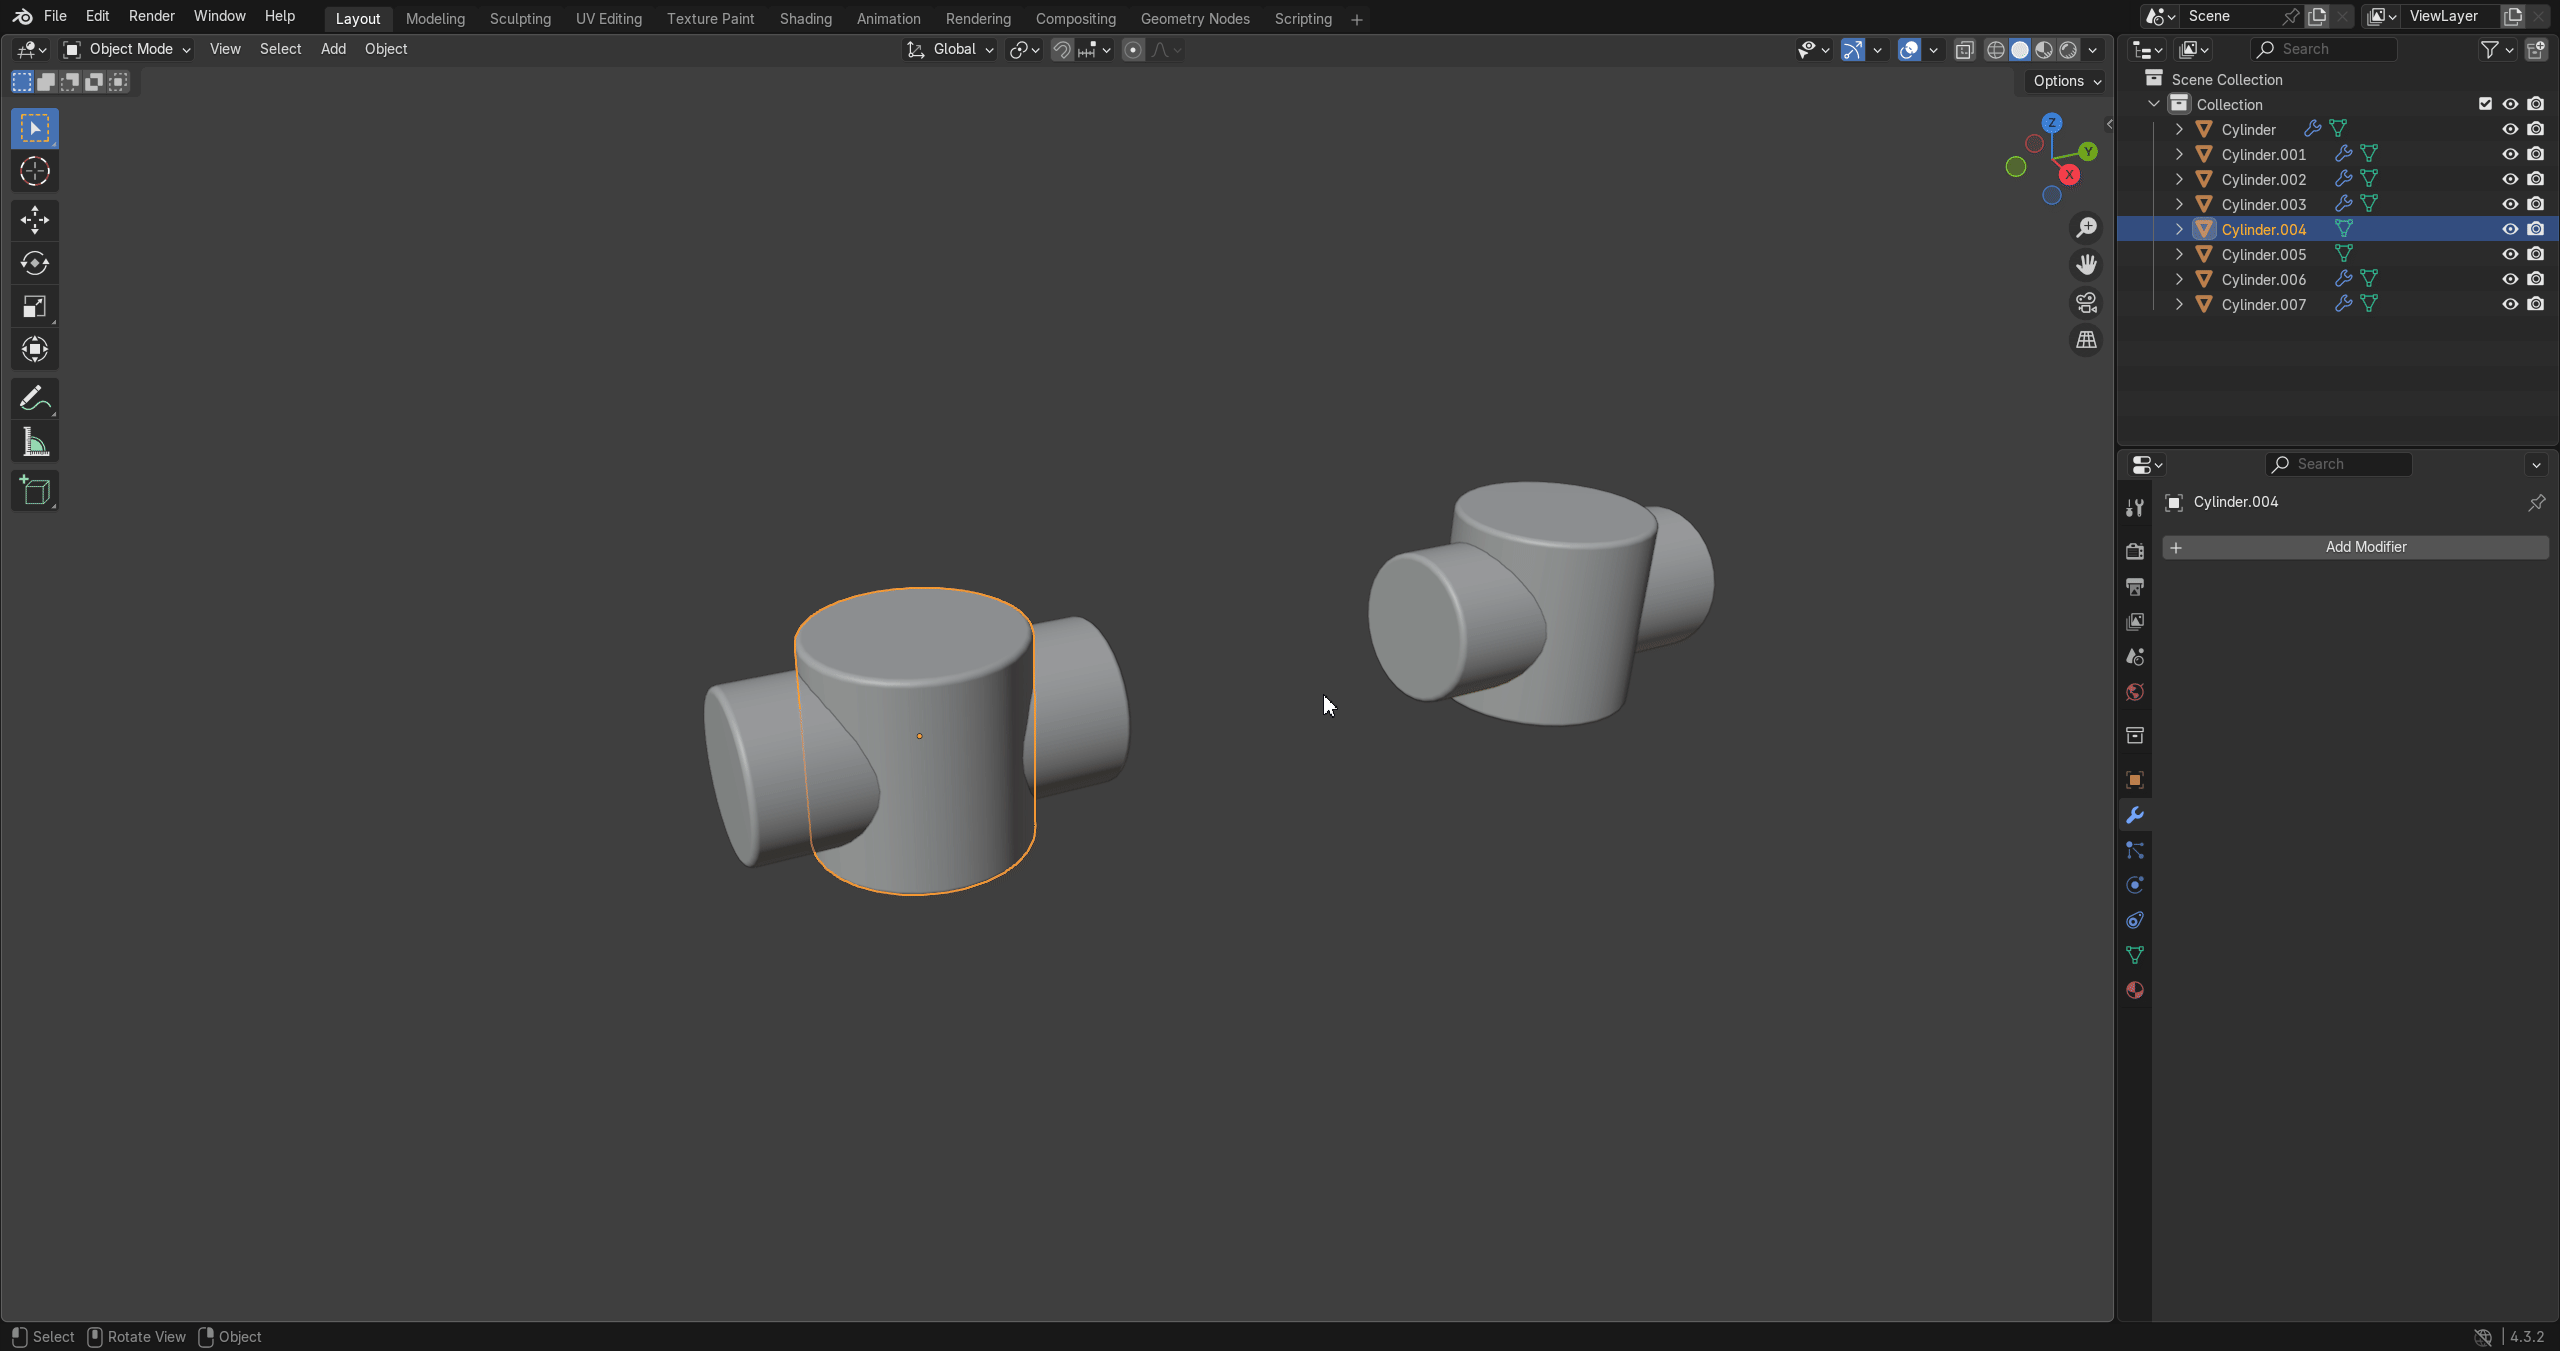Open the viewport Add menu
The height and width of the screenshot is (1351, 2560).
333,49
